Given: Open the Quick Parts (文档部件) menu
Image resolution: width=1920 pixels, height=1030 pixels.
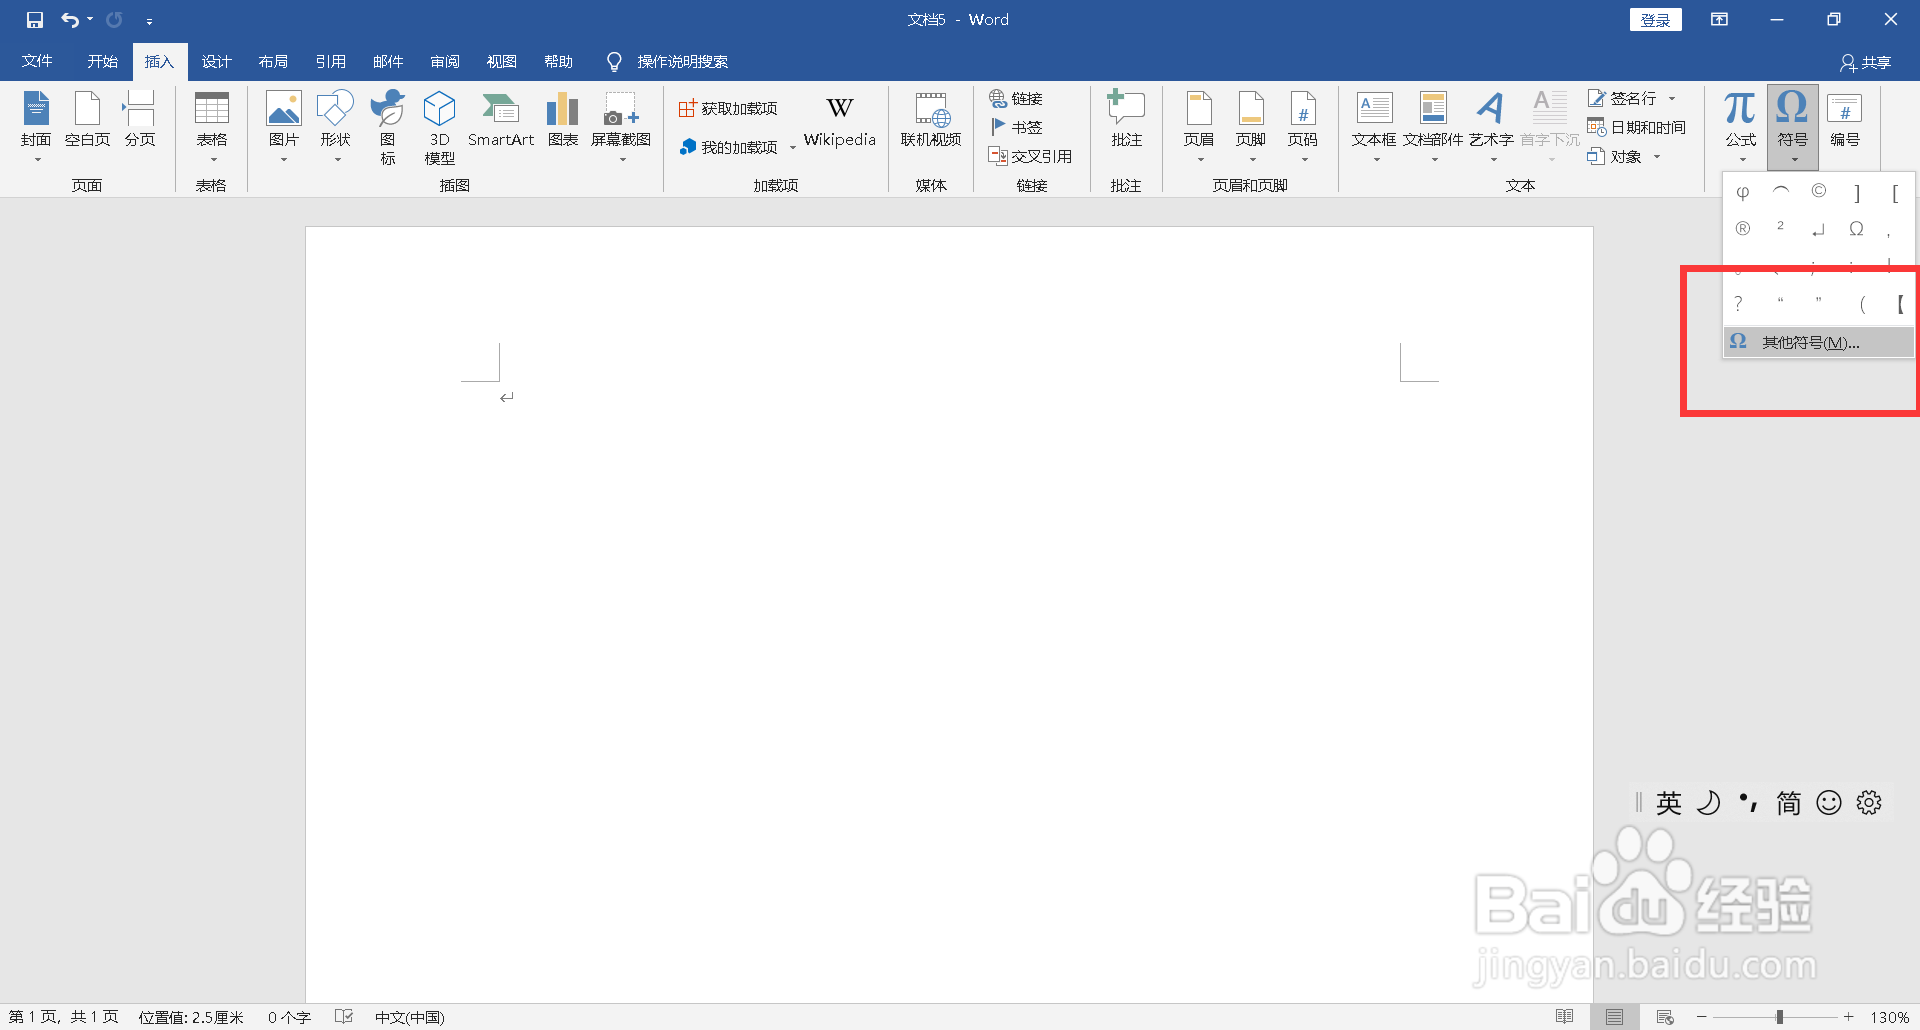Looking at the screenshot, I should (x=1433, y=127).
